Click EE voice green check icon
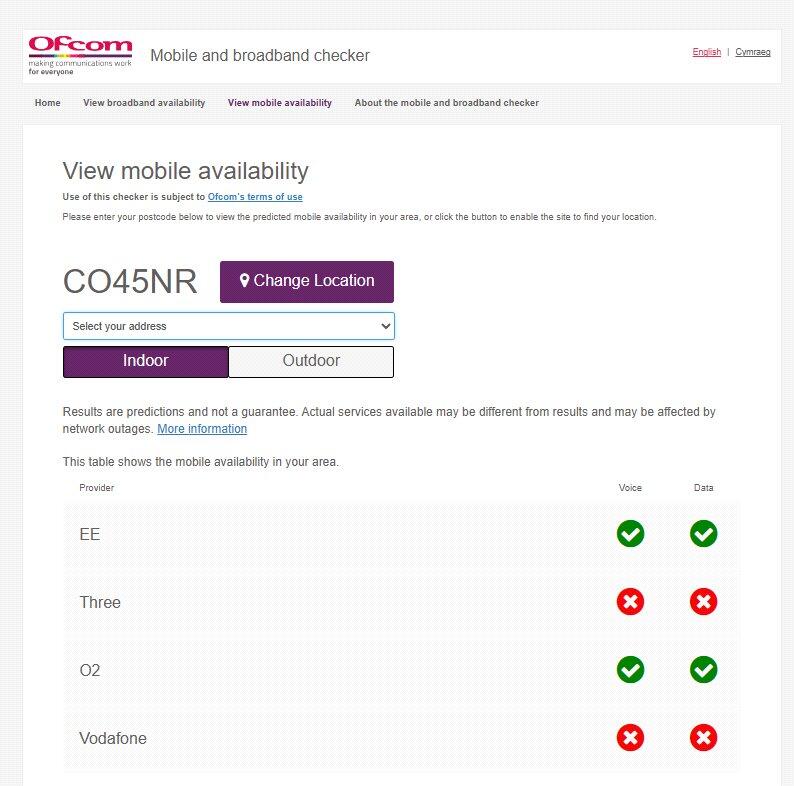Image resolution: width=794 pixels, height=786 pixels. tap(630, 534)
